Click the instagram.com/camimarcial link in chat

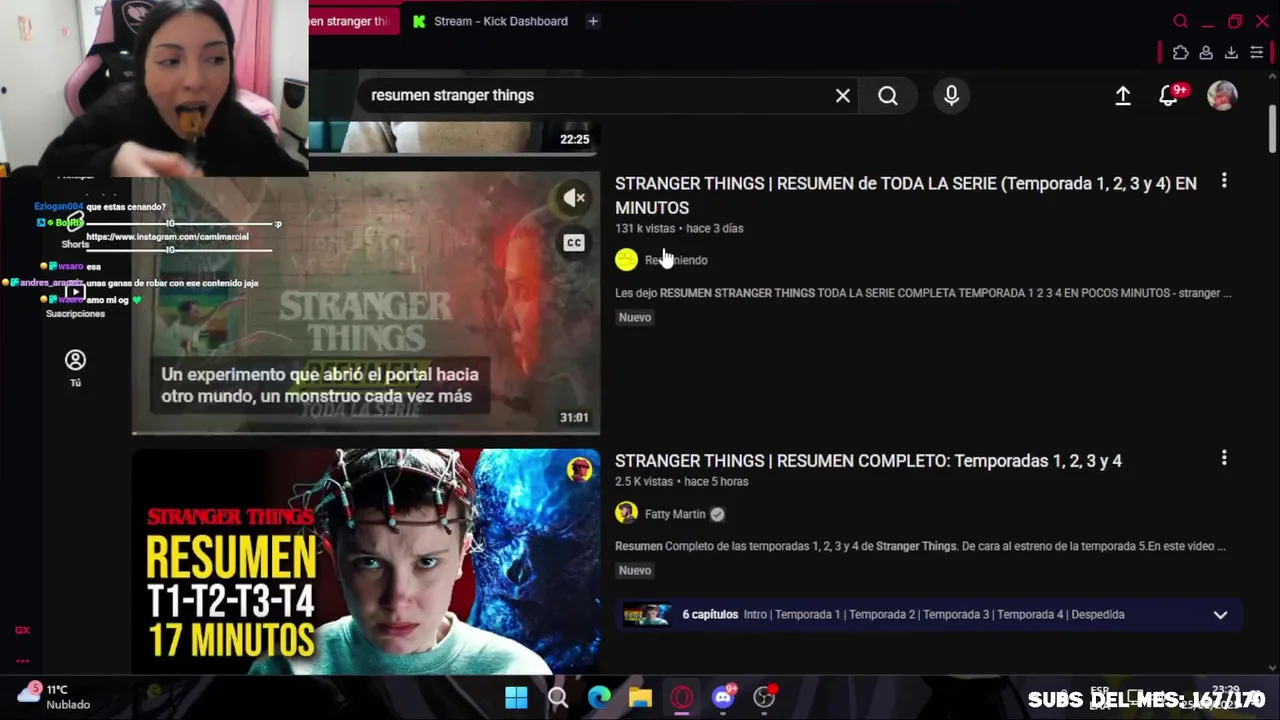(x=167, y=237)
